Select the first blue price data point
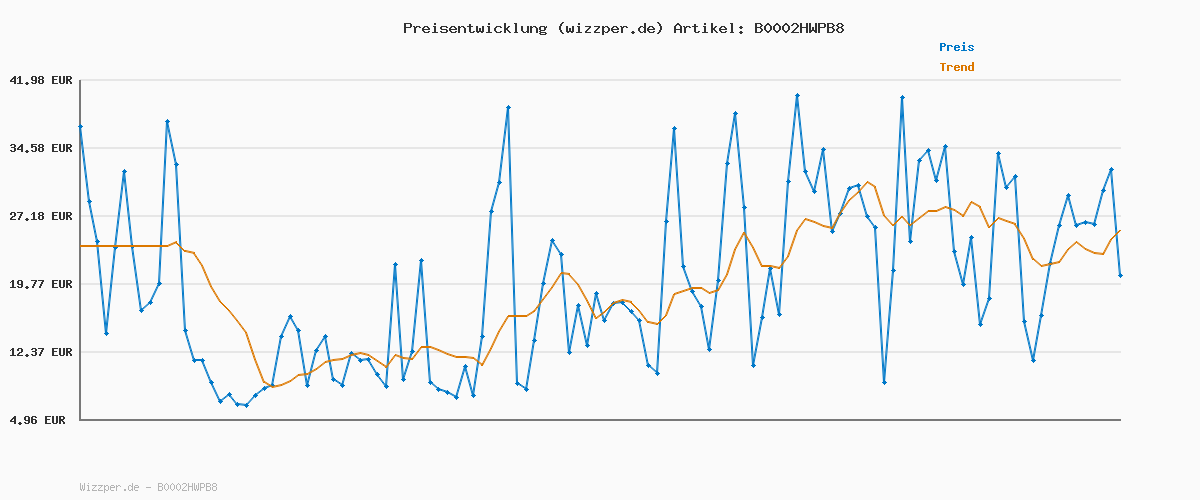 (80, 126)
